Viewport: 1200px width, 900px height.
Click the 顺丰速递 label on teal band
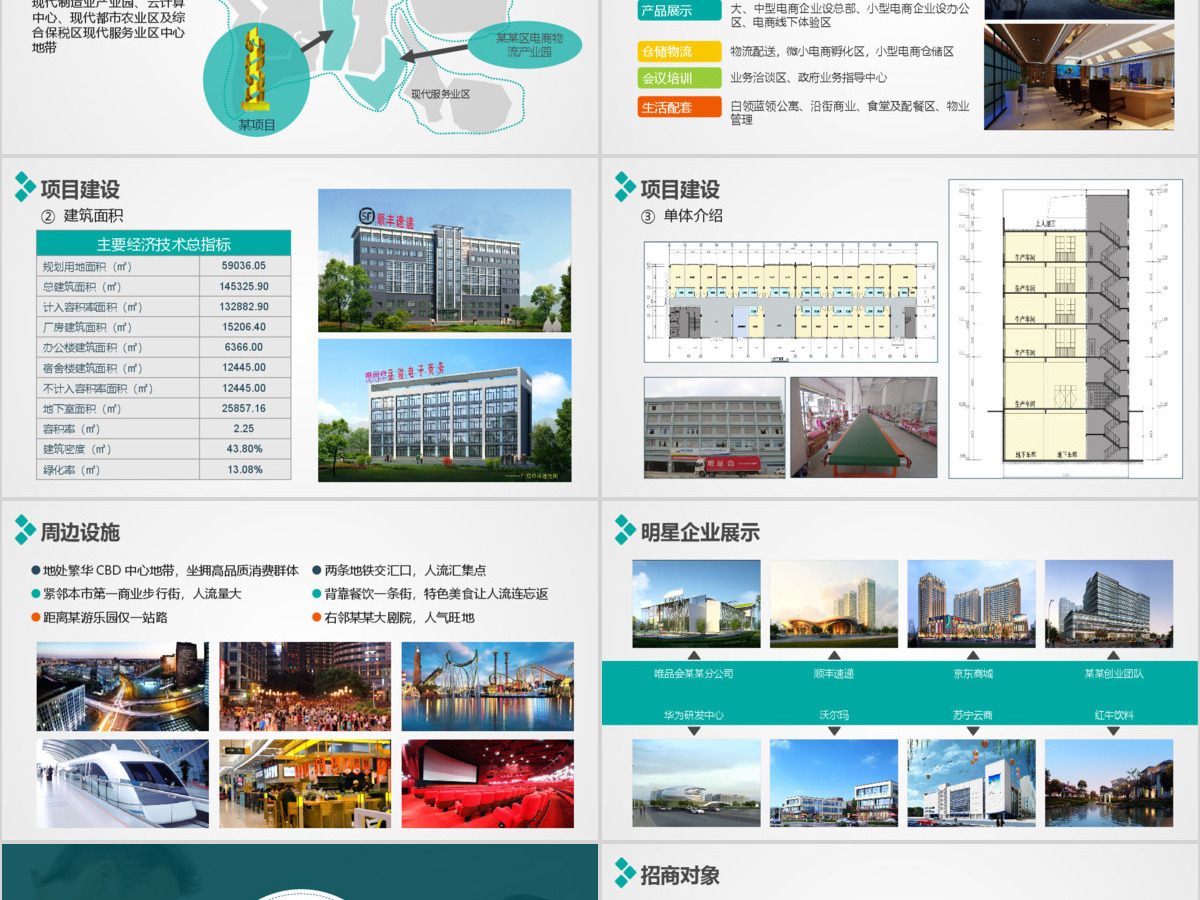834,673
